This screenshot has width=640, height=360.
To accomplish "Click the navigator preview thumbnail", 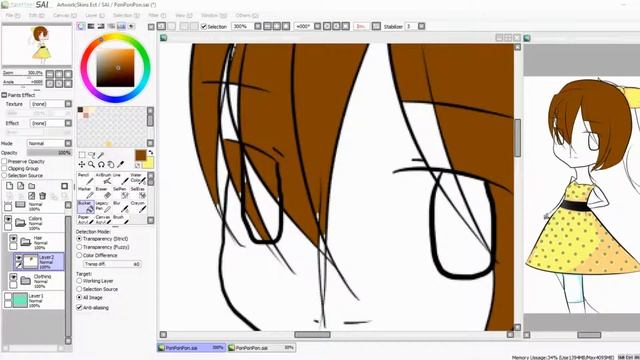I will point(37,45).
